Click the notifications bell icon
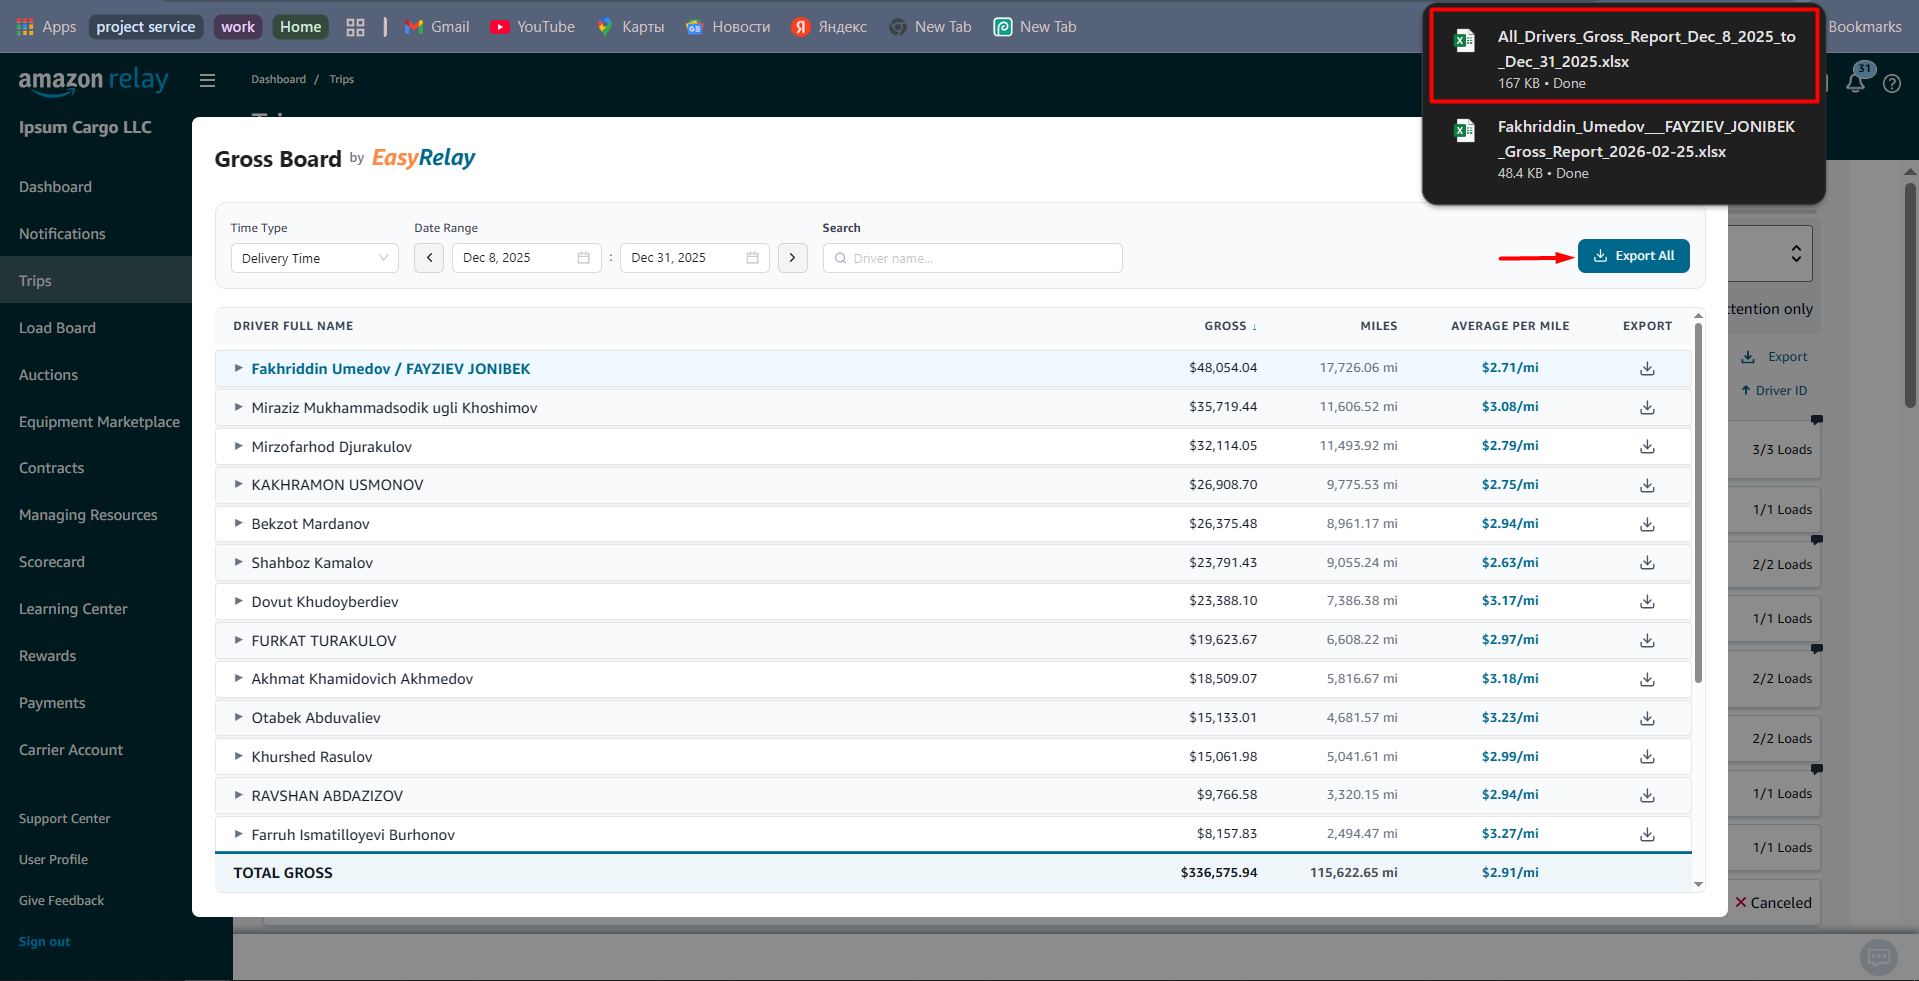Screen dimensions: 1919x981 coord(1855,83)
